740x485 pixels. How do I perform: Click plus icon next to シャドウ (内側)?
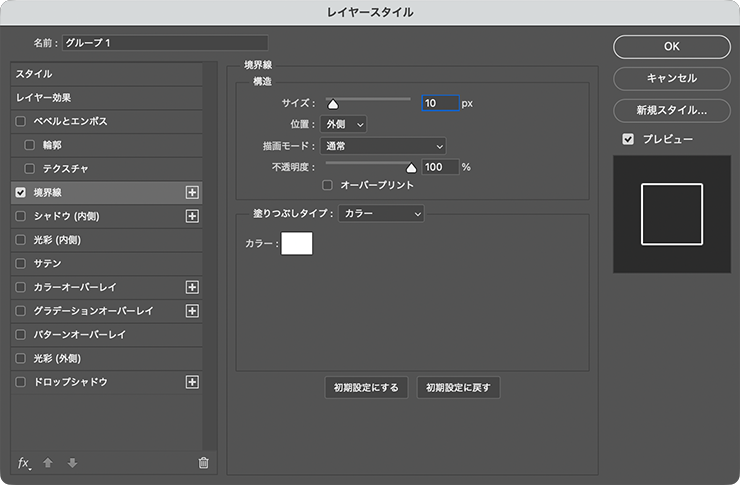pos(193,216)
